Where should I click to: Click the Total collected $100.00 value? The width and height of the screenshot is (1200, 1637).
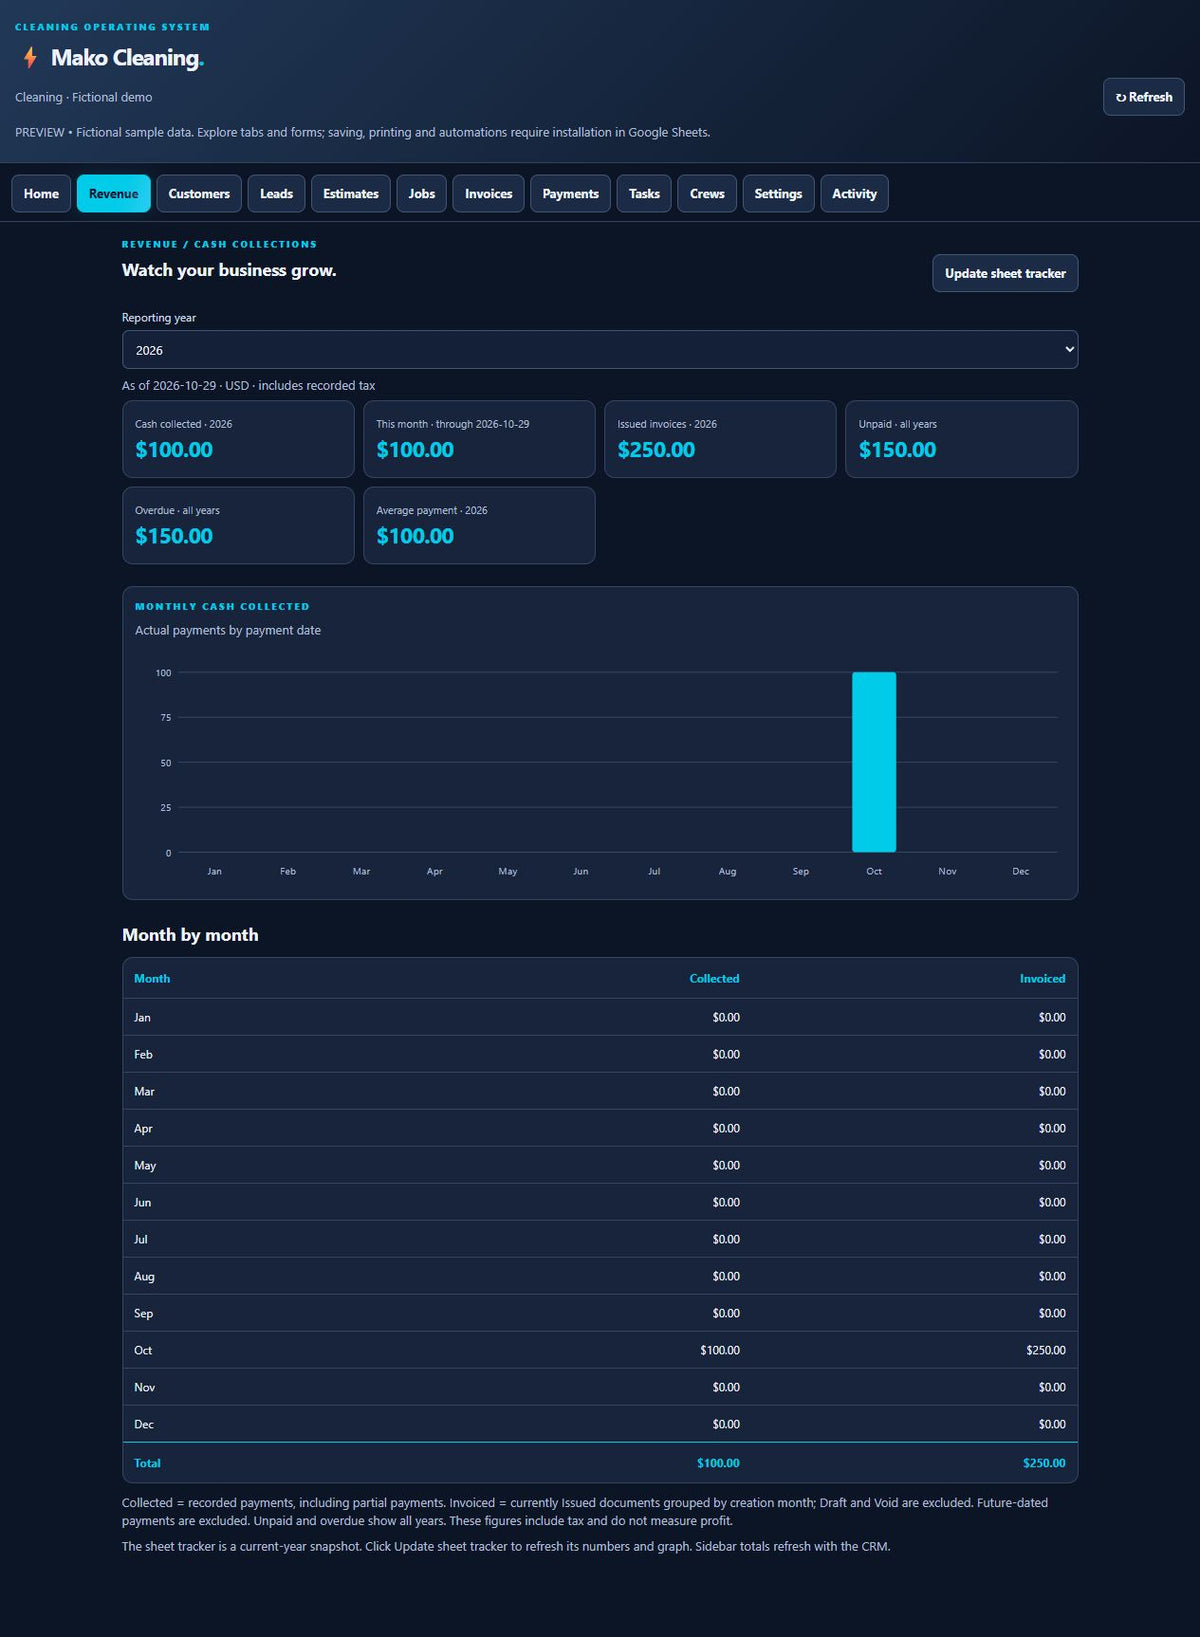(x=718, y=1463)
